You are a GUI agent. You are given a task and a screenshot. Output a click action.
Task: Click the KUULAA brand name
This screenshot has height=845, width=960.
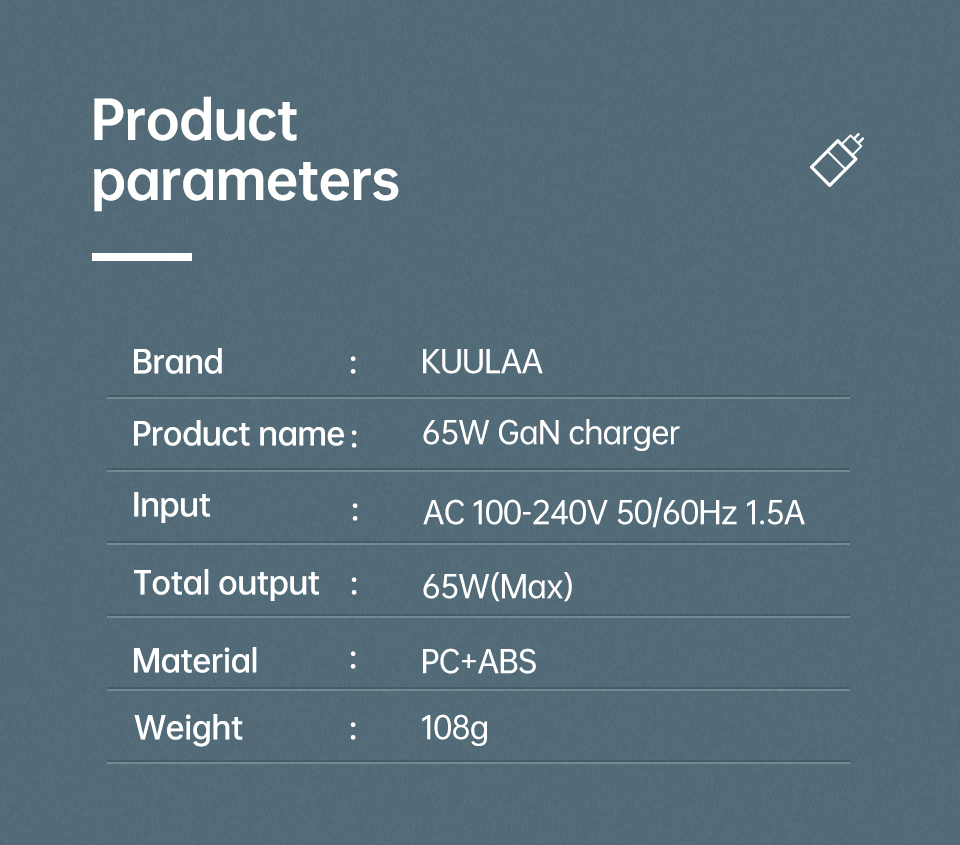pos(482,361)
